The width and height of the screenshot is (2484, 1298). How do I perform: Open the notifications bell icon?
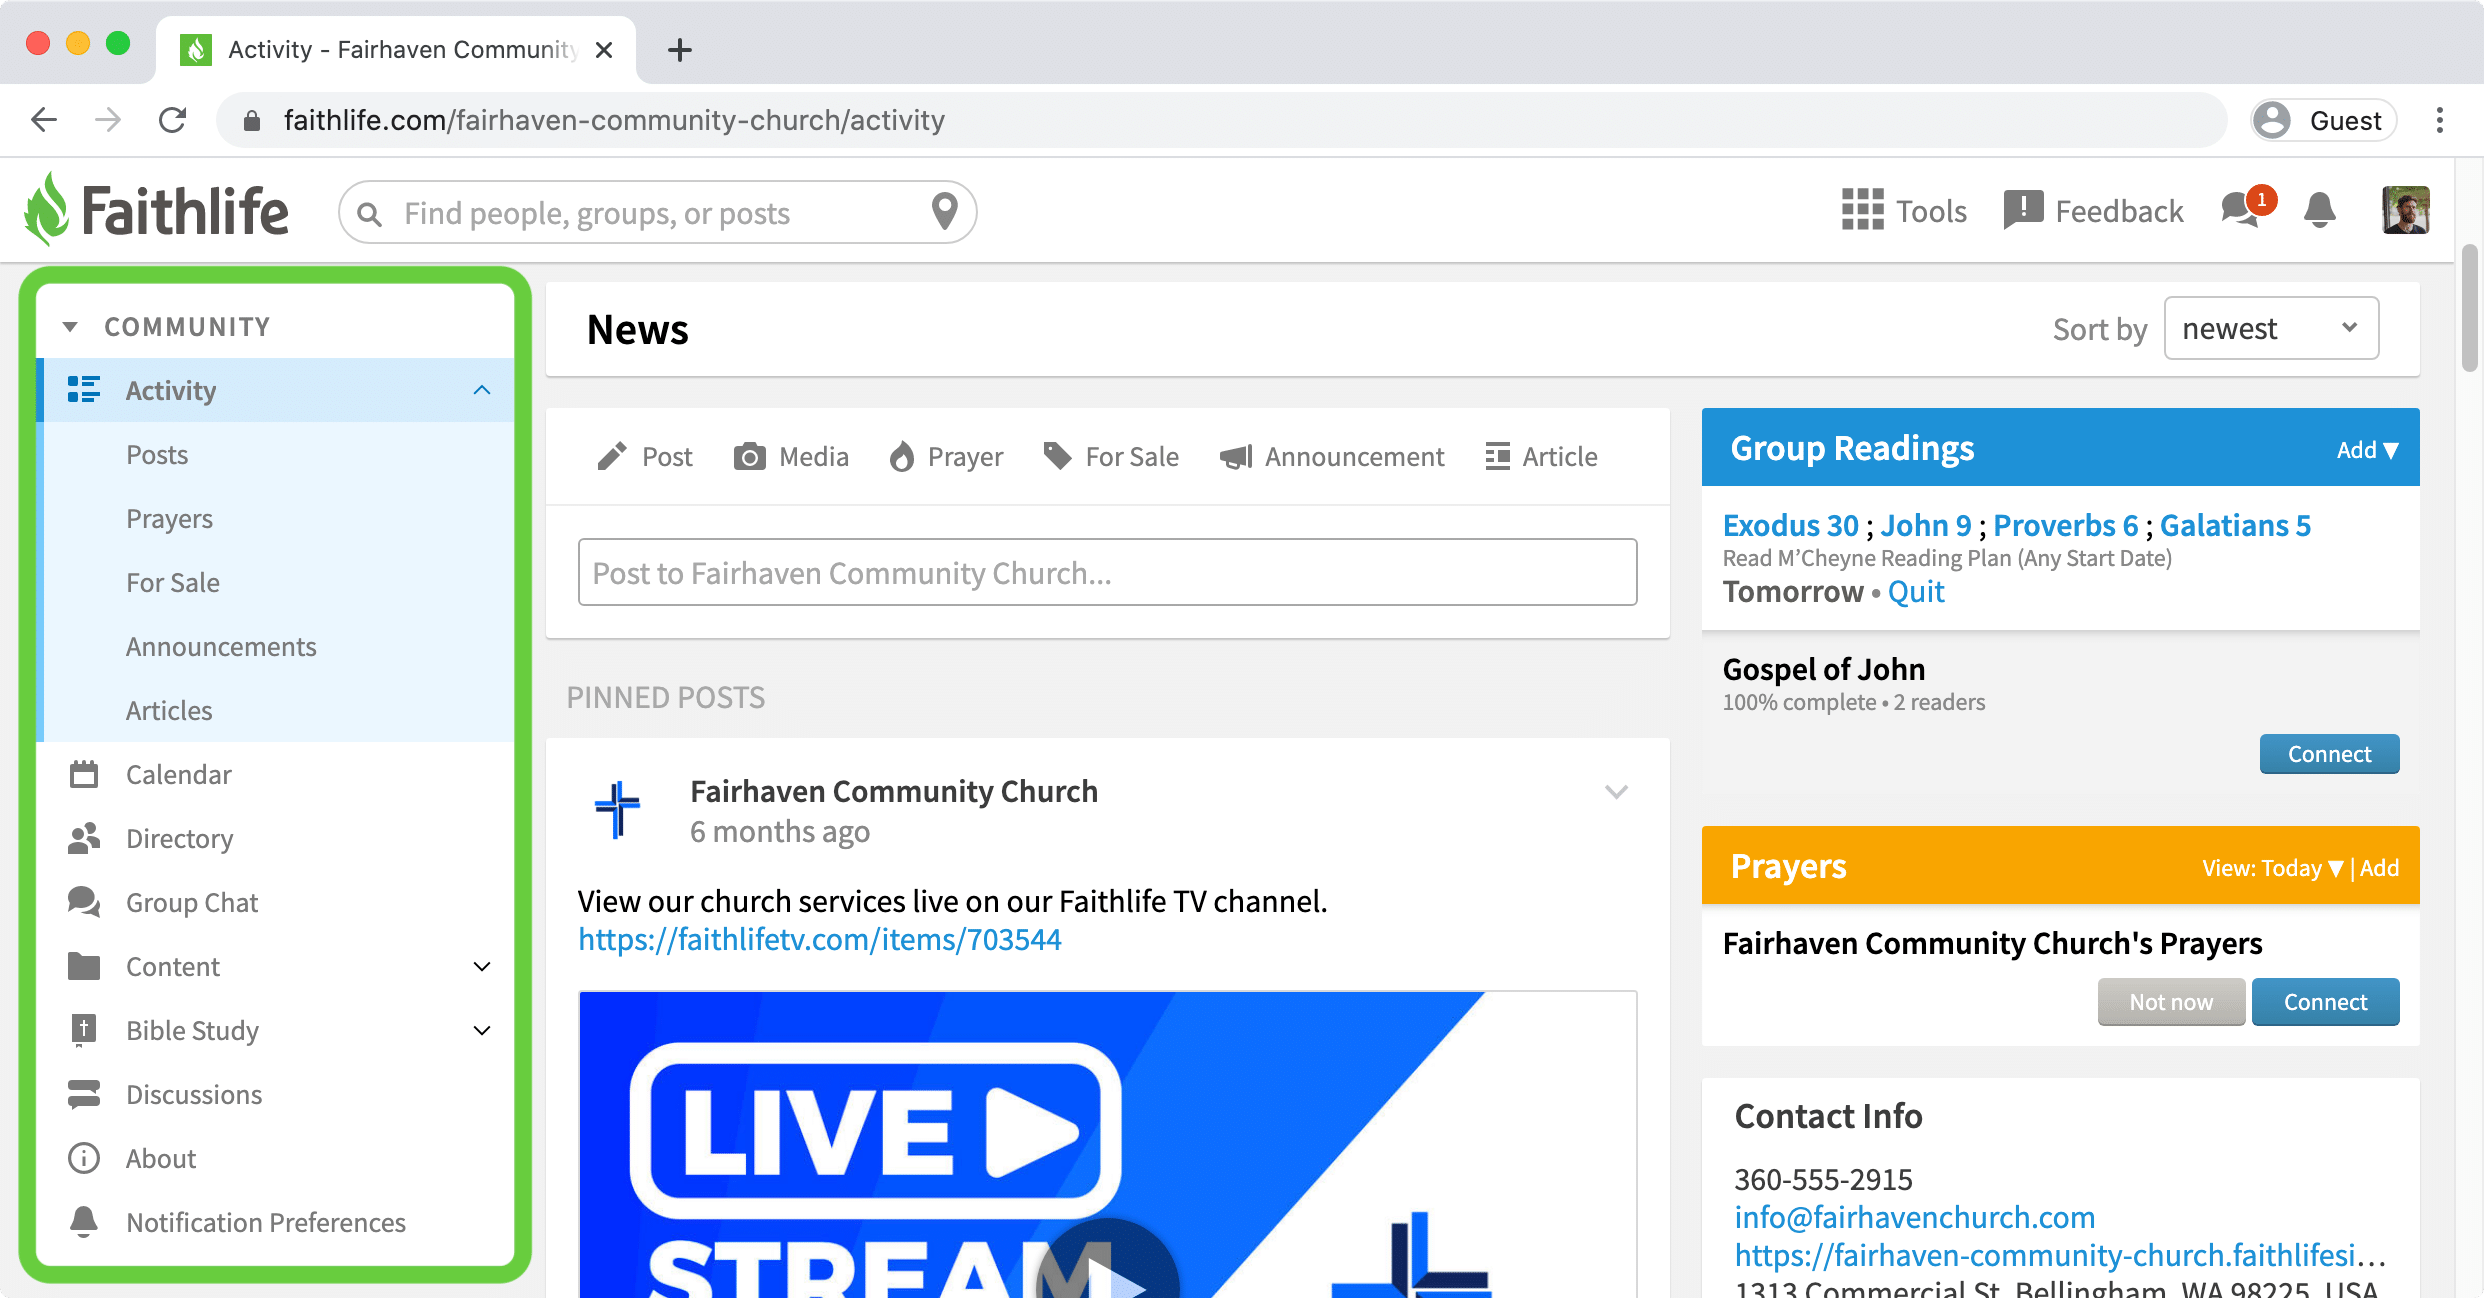[x=2319, y=211]
